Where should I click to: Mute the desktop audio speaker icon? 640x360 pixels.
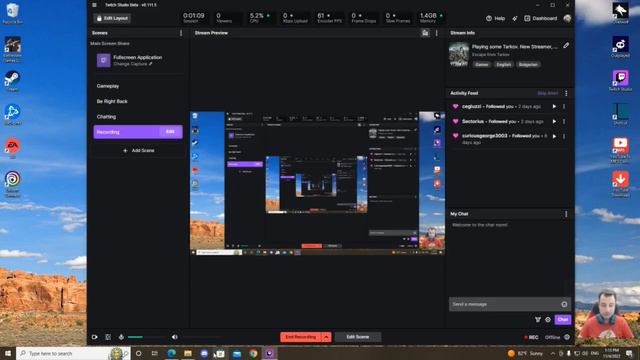(175, 337)
